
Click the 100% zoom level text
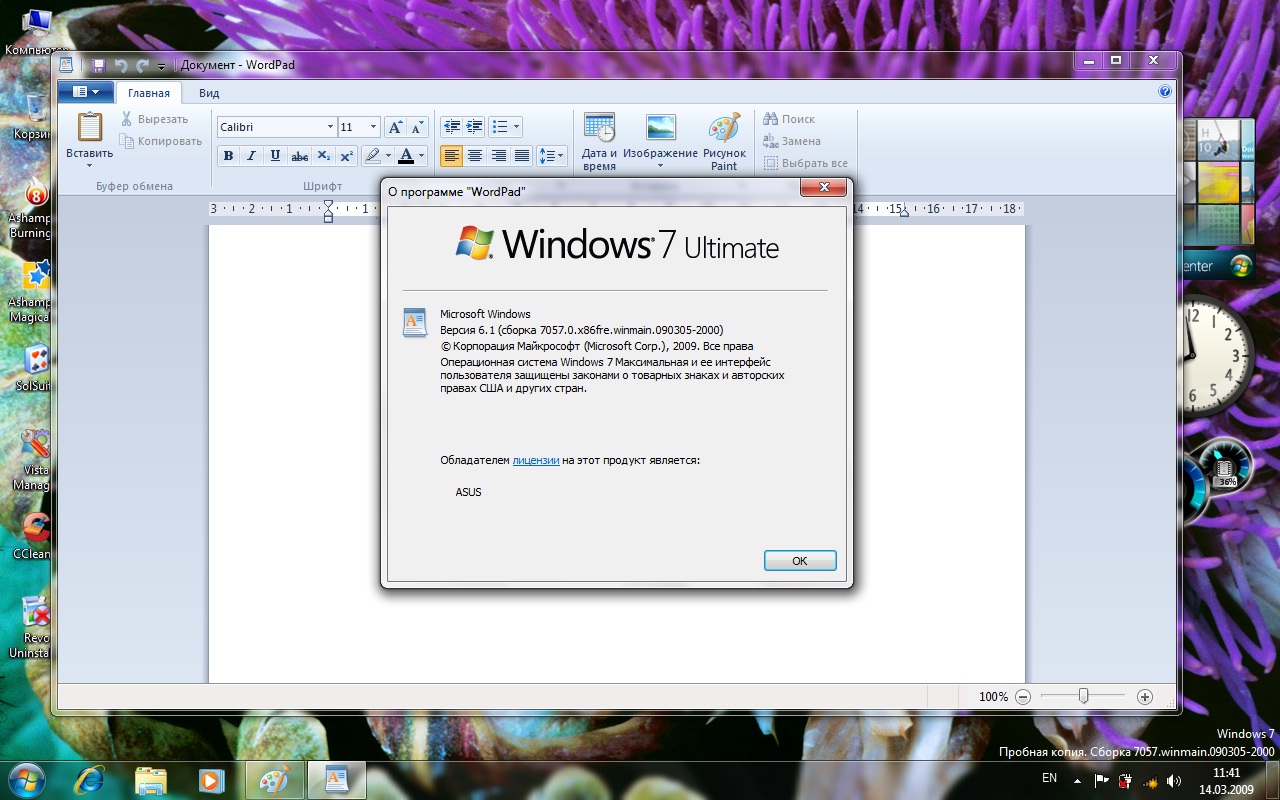click(993, 697)
